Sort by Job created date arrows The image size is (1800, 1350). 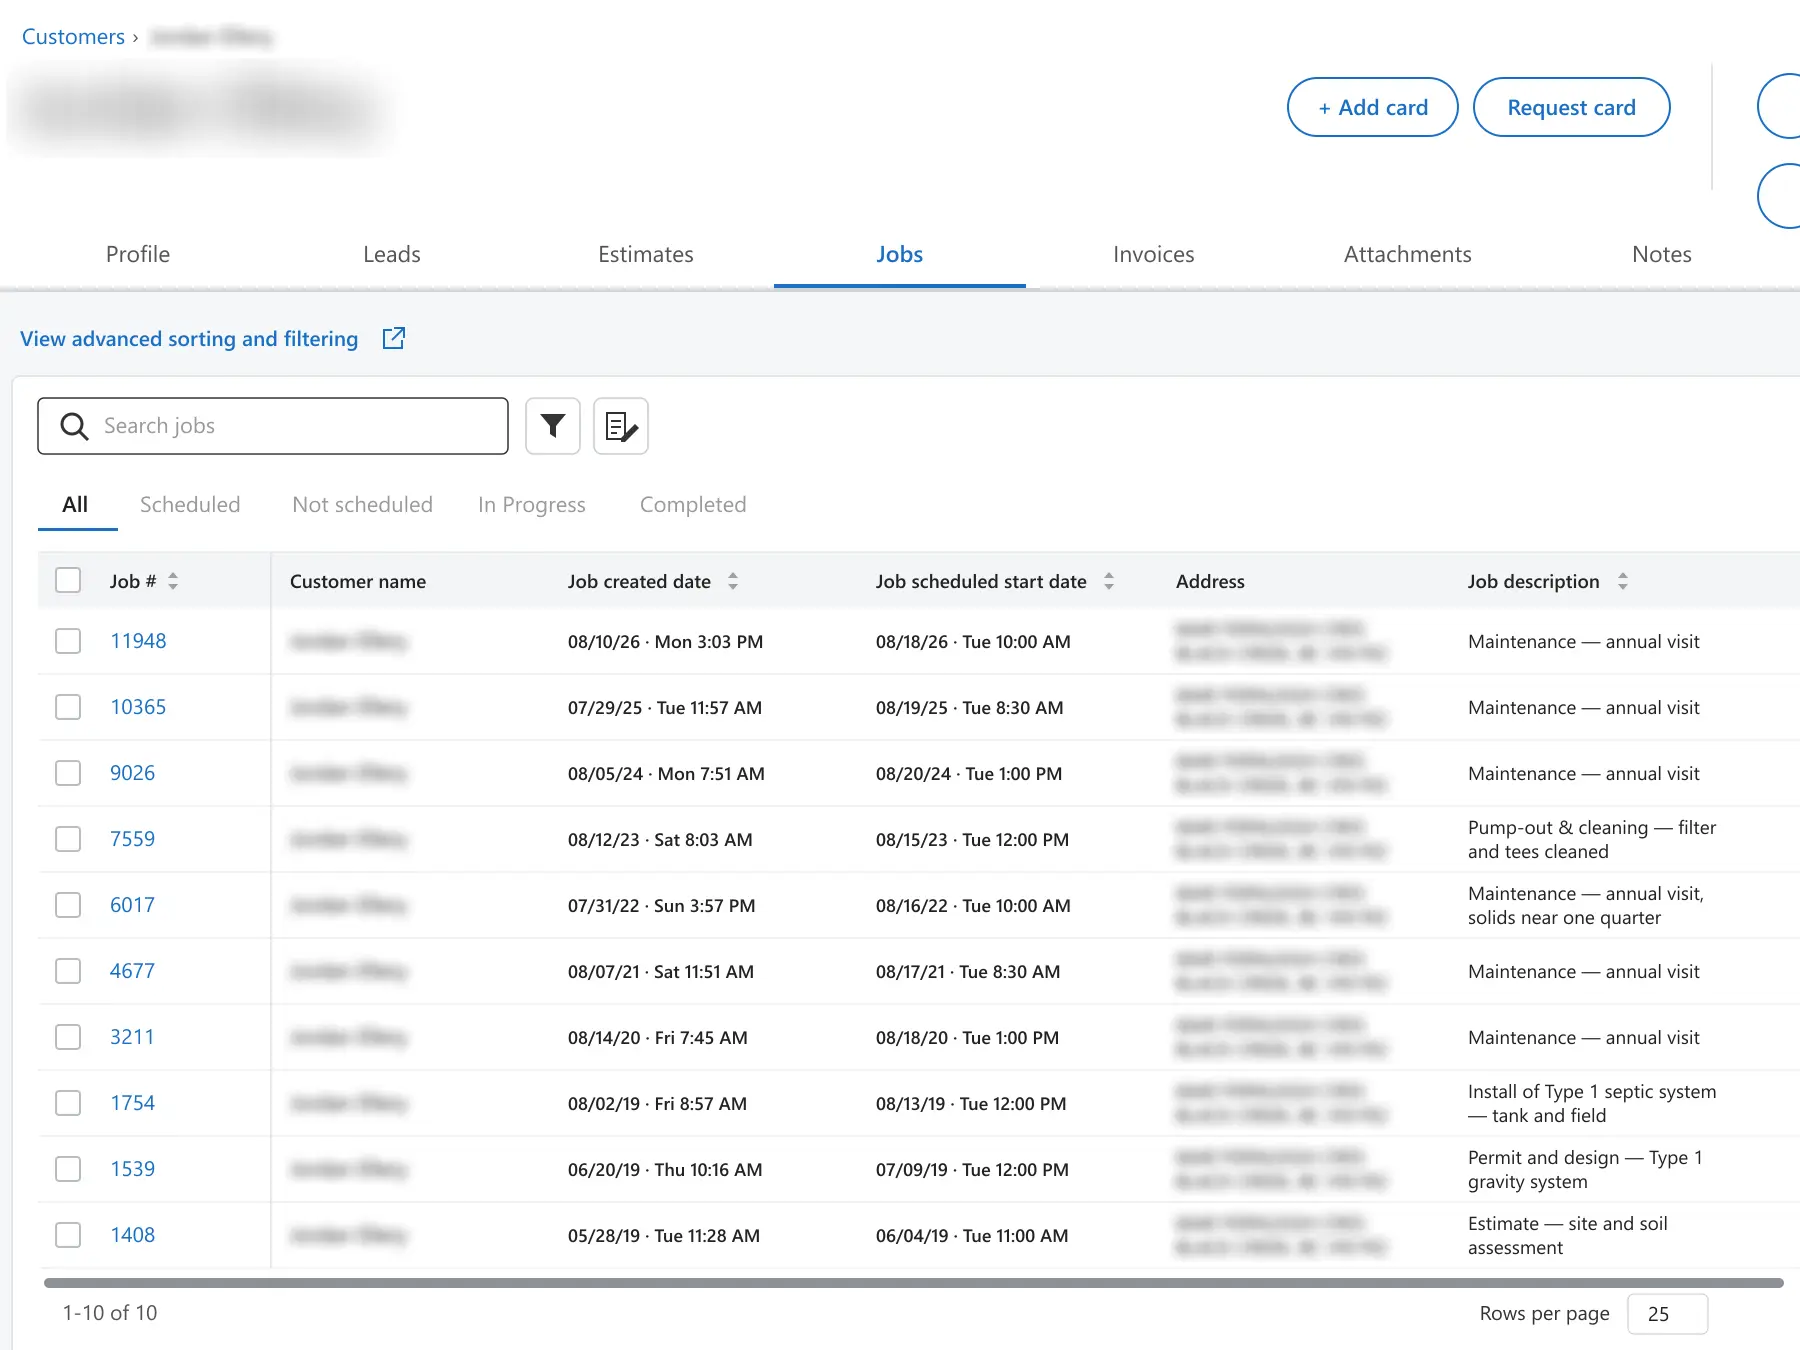click(x=733, y=581)
